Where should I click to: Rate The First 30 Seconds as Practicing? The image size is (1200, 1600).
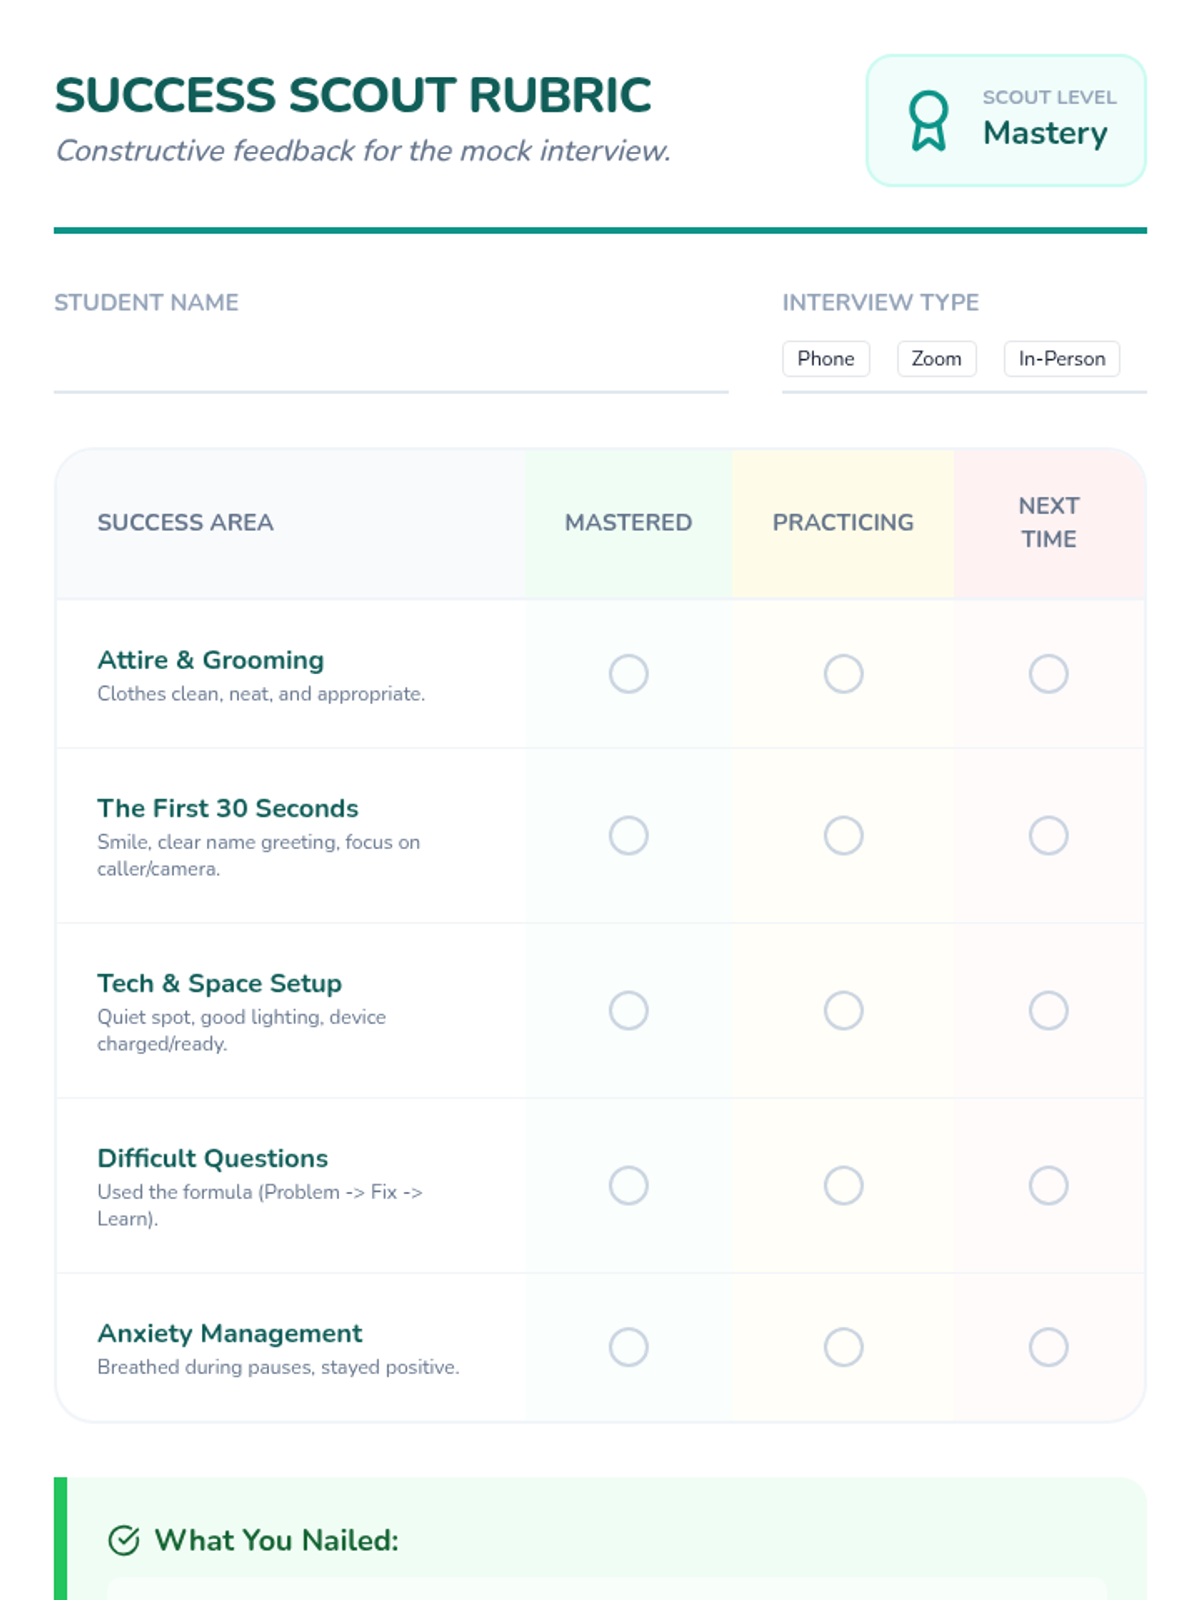click(x=843, y=836)
